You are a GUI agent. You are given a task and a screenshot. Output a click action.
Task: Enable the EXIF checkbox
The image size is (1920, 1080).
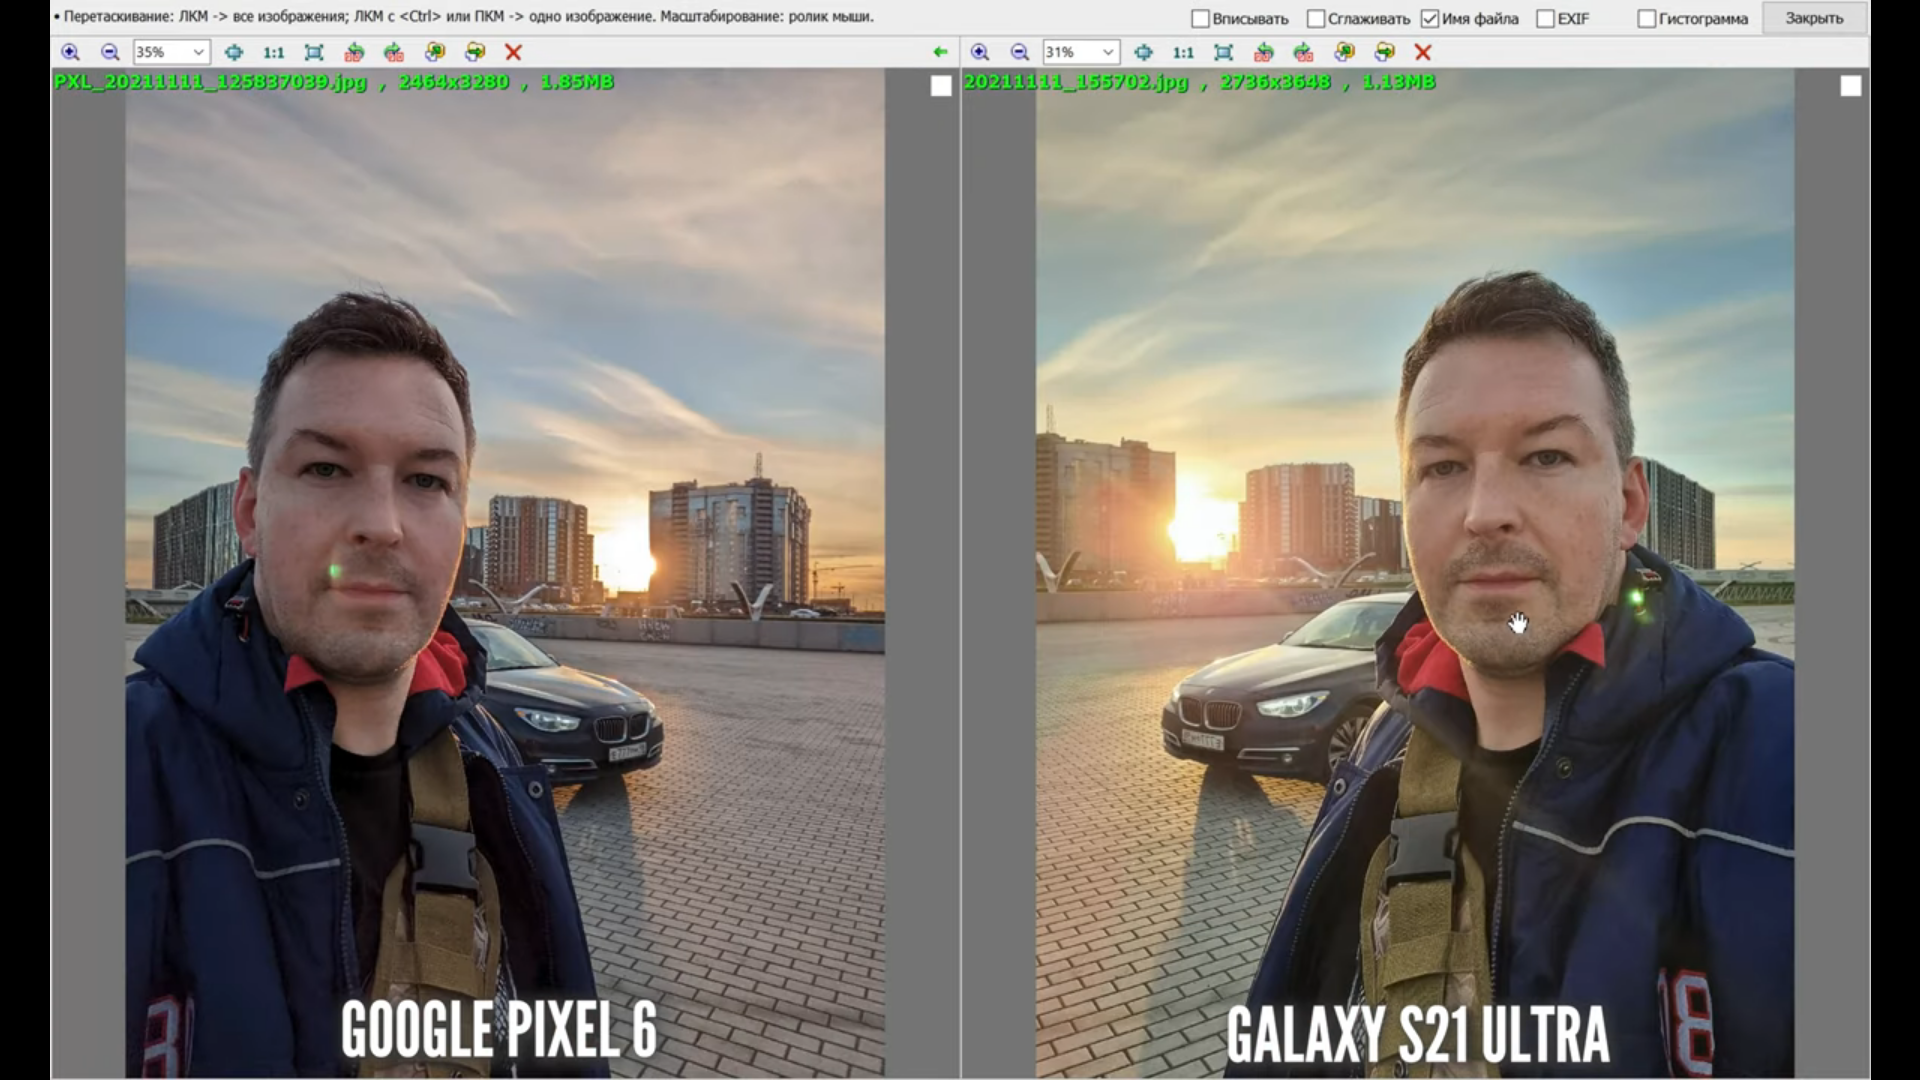(x=1546, y=19)
